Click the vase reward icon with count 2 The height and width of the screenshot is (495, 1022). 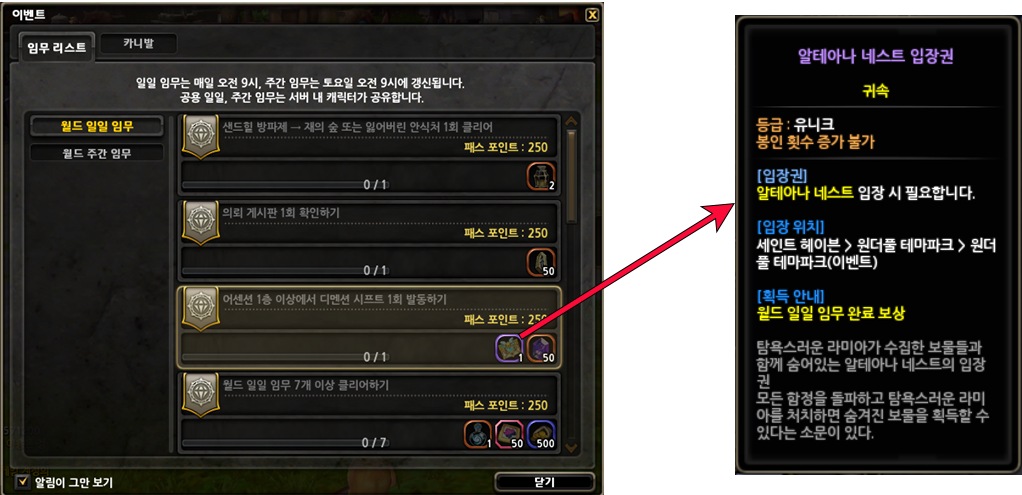540,176
